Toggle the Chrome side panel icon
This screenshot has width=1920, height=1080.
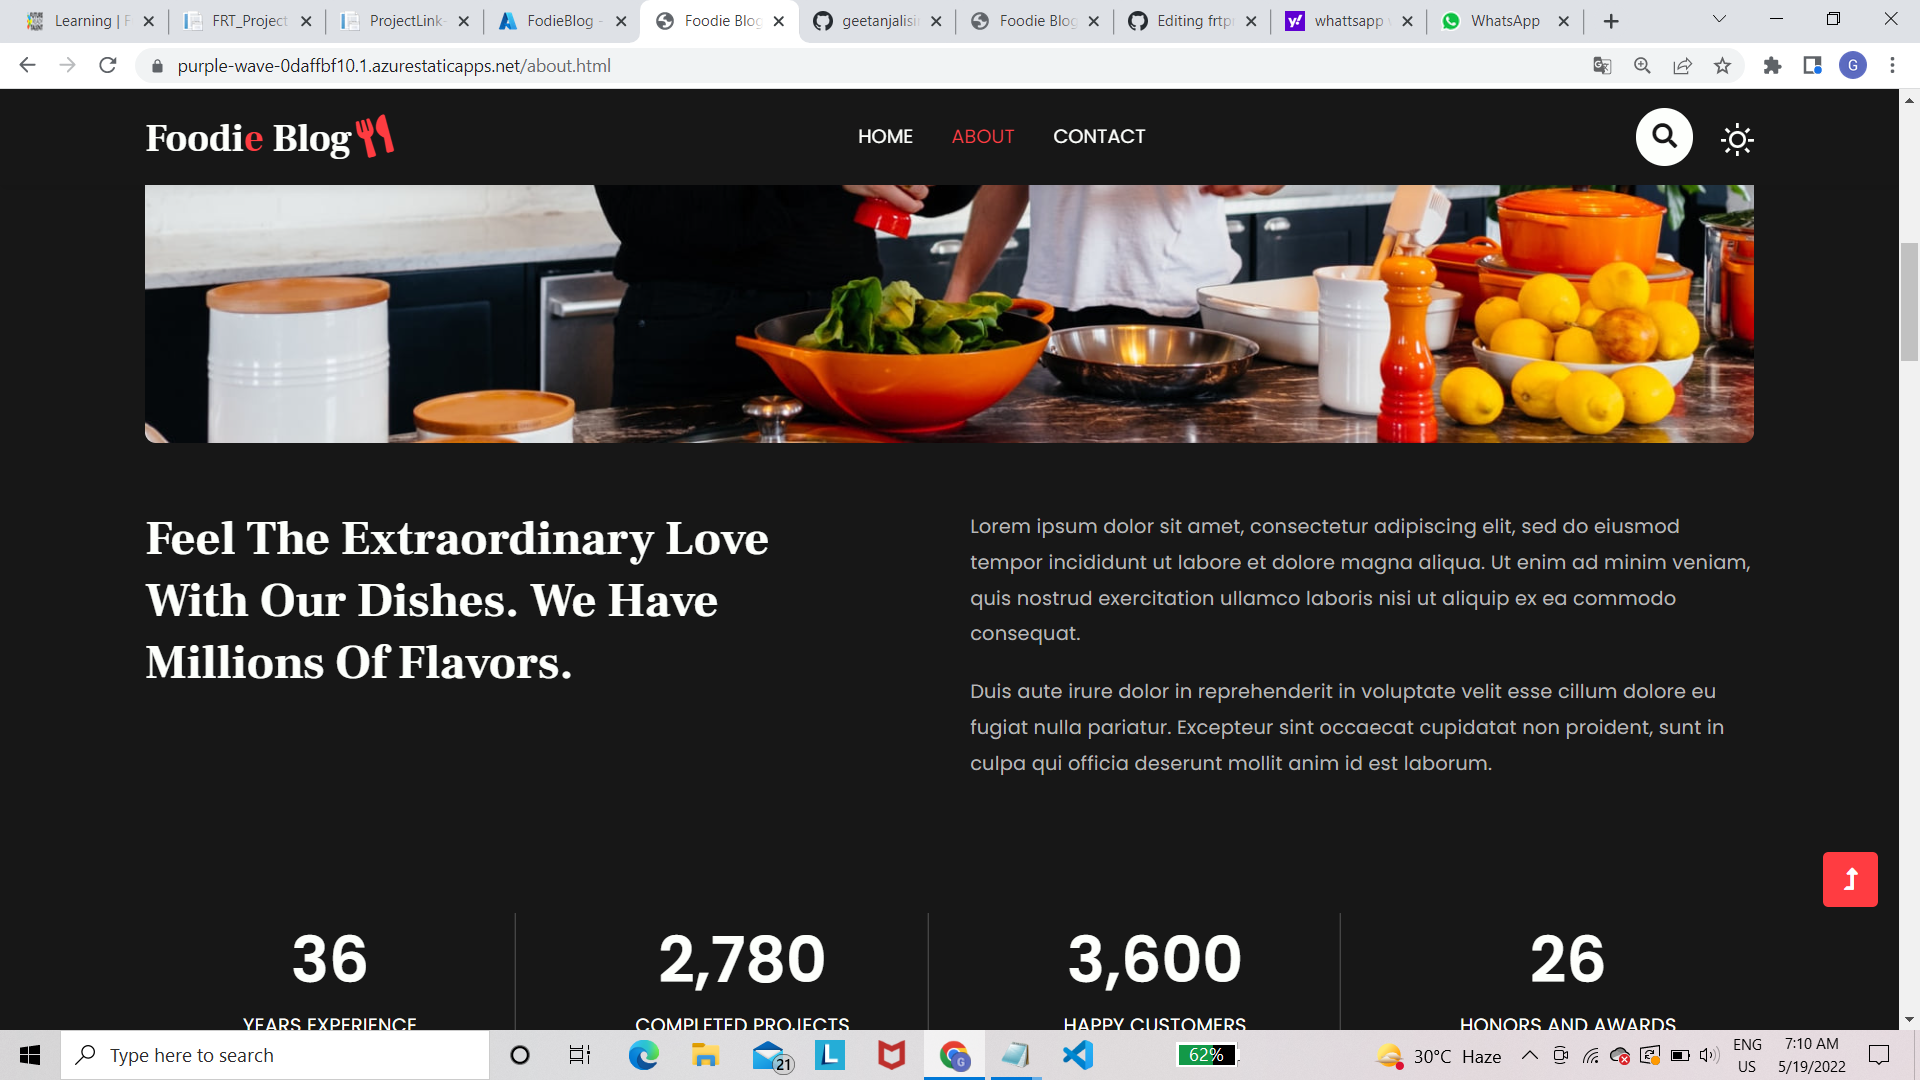(x=1812, y=66)
